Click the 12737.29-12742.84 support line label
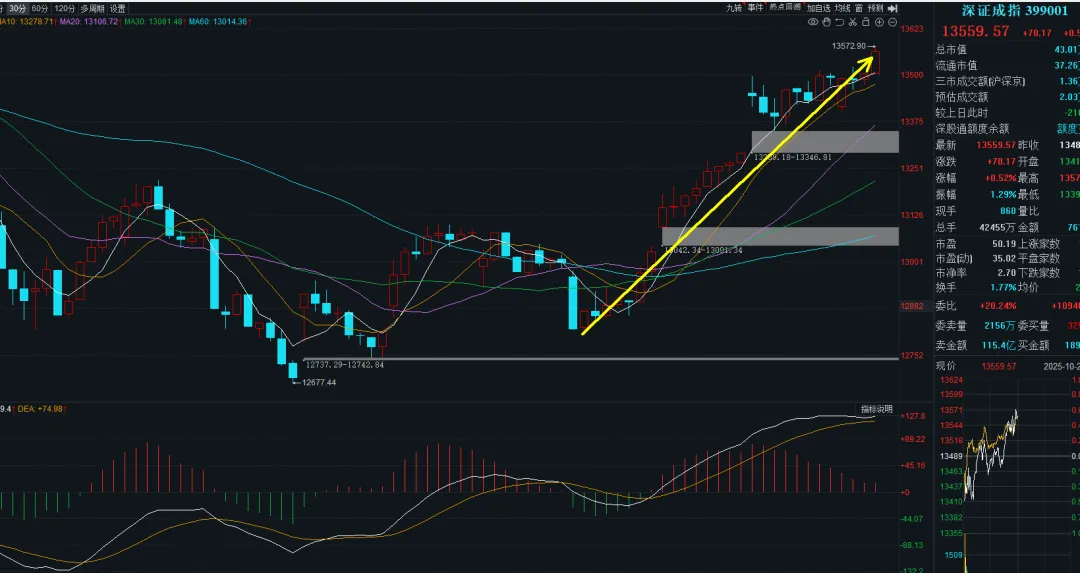This screenshot has height=573, width=1080. point(344,364)
